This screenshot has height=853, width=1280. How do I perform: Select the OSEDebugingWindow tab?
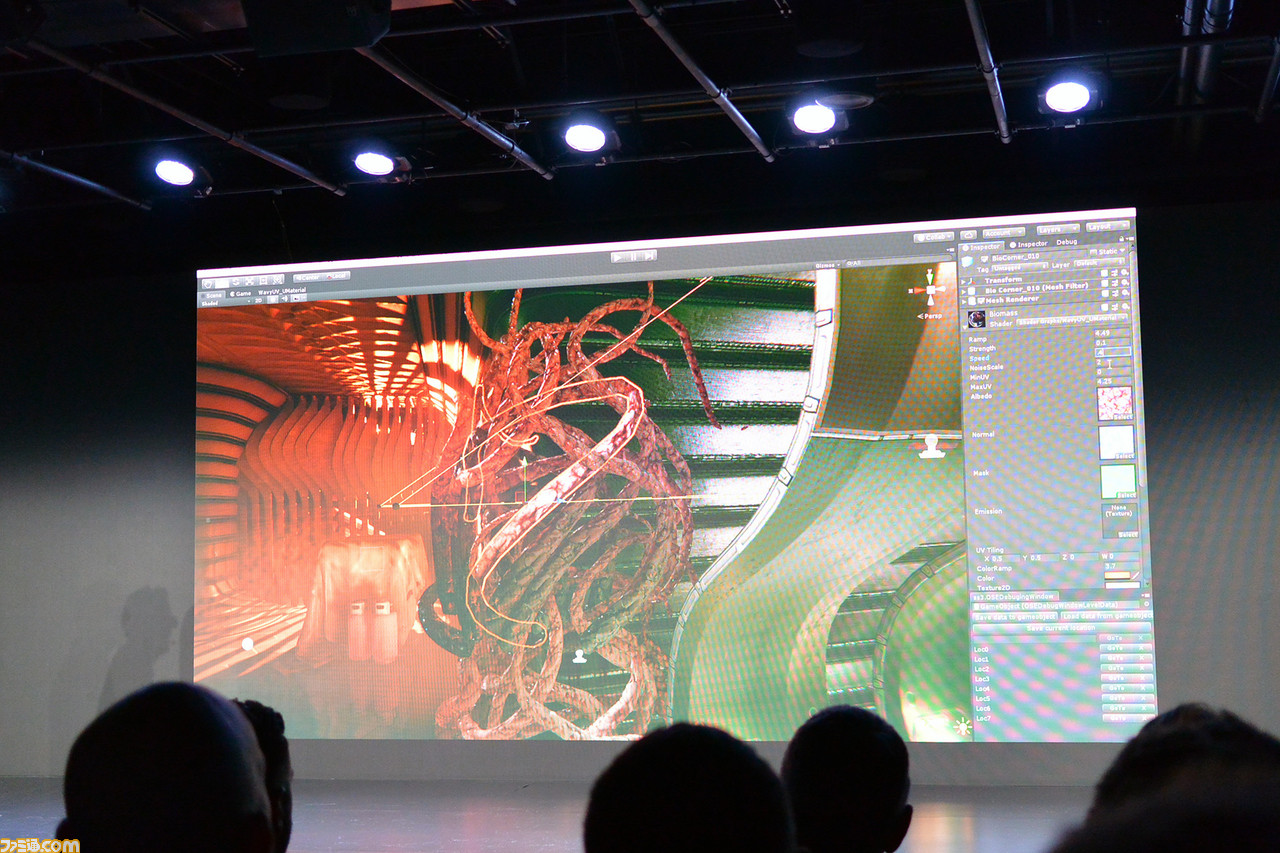click(1015, 597)
